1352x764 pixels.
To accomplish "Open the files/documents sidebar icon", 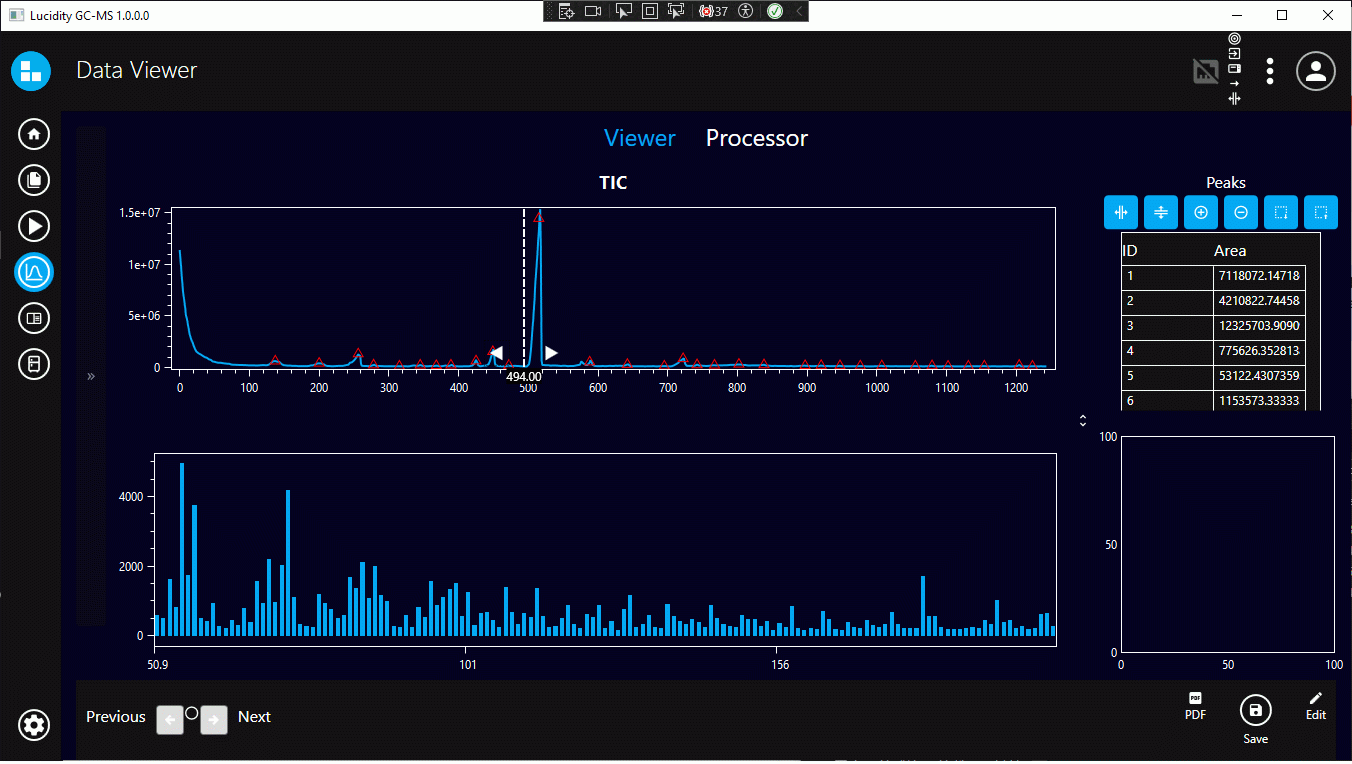I will tap(34, 180).
